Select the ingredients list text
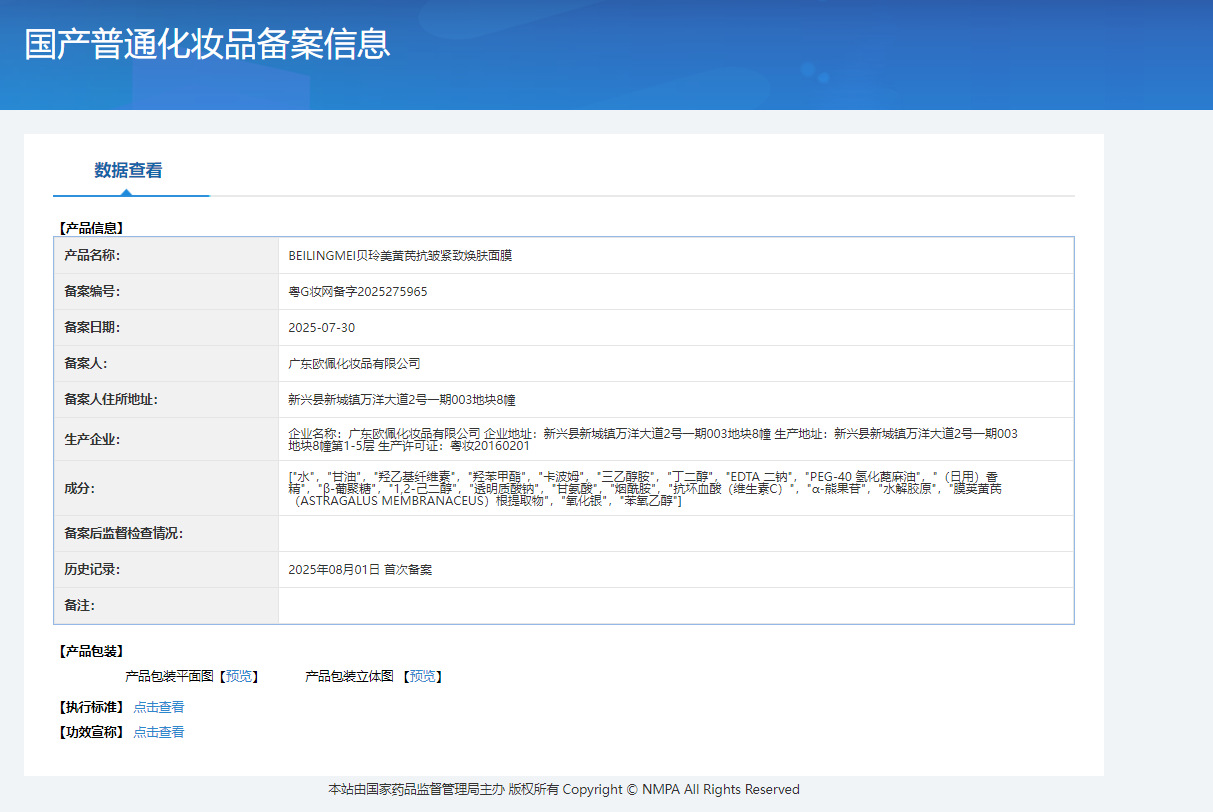Screen dimensions: 1213x812 [x=645, y=488]
